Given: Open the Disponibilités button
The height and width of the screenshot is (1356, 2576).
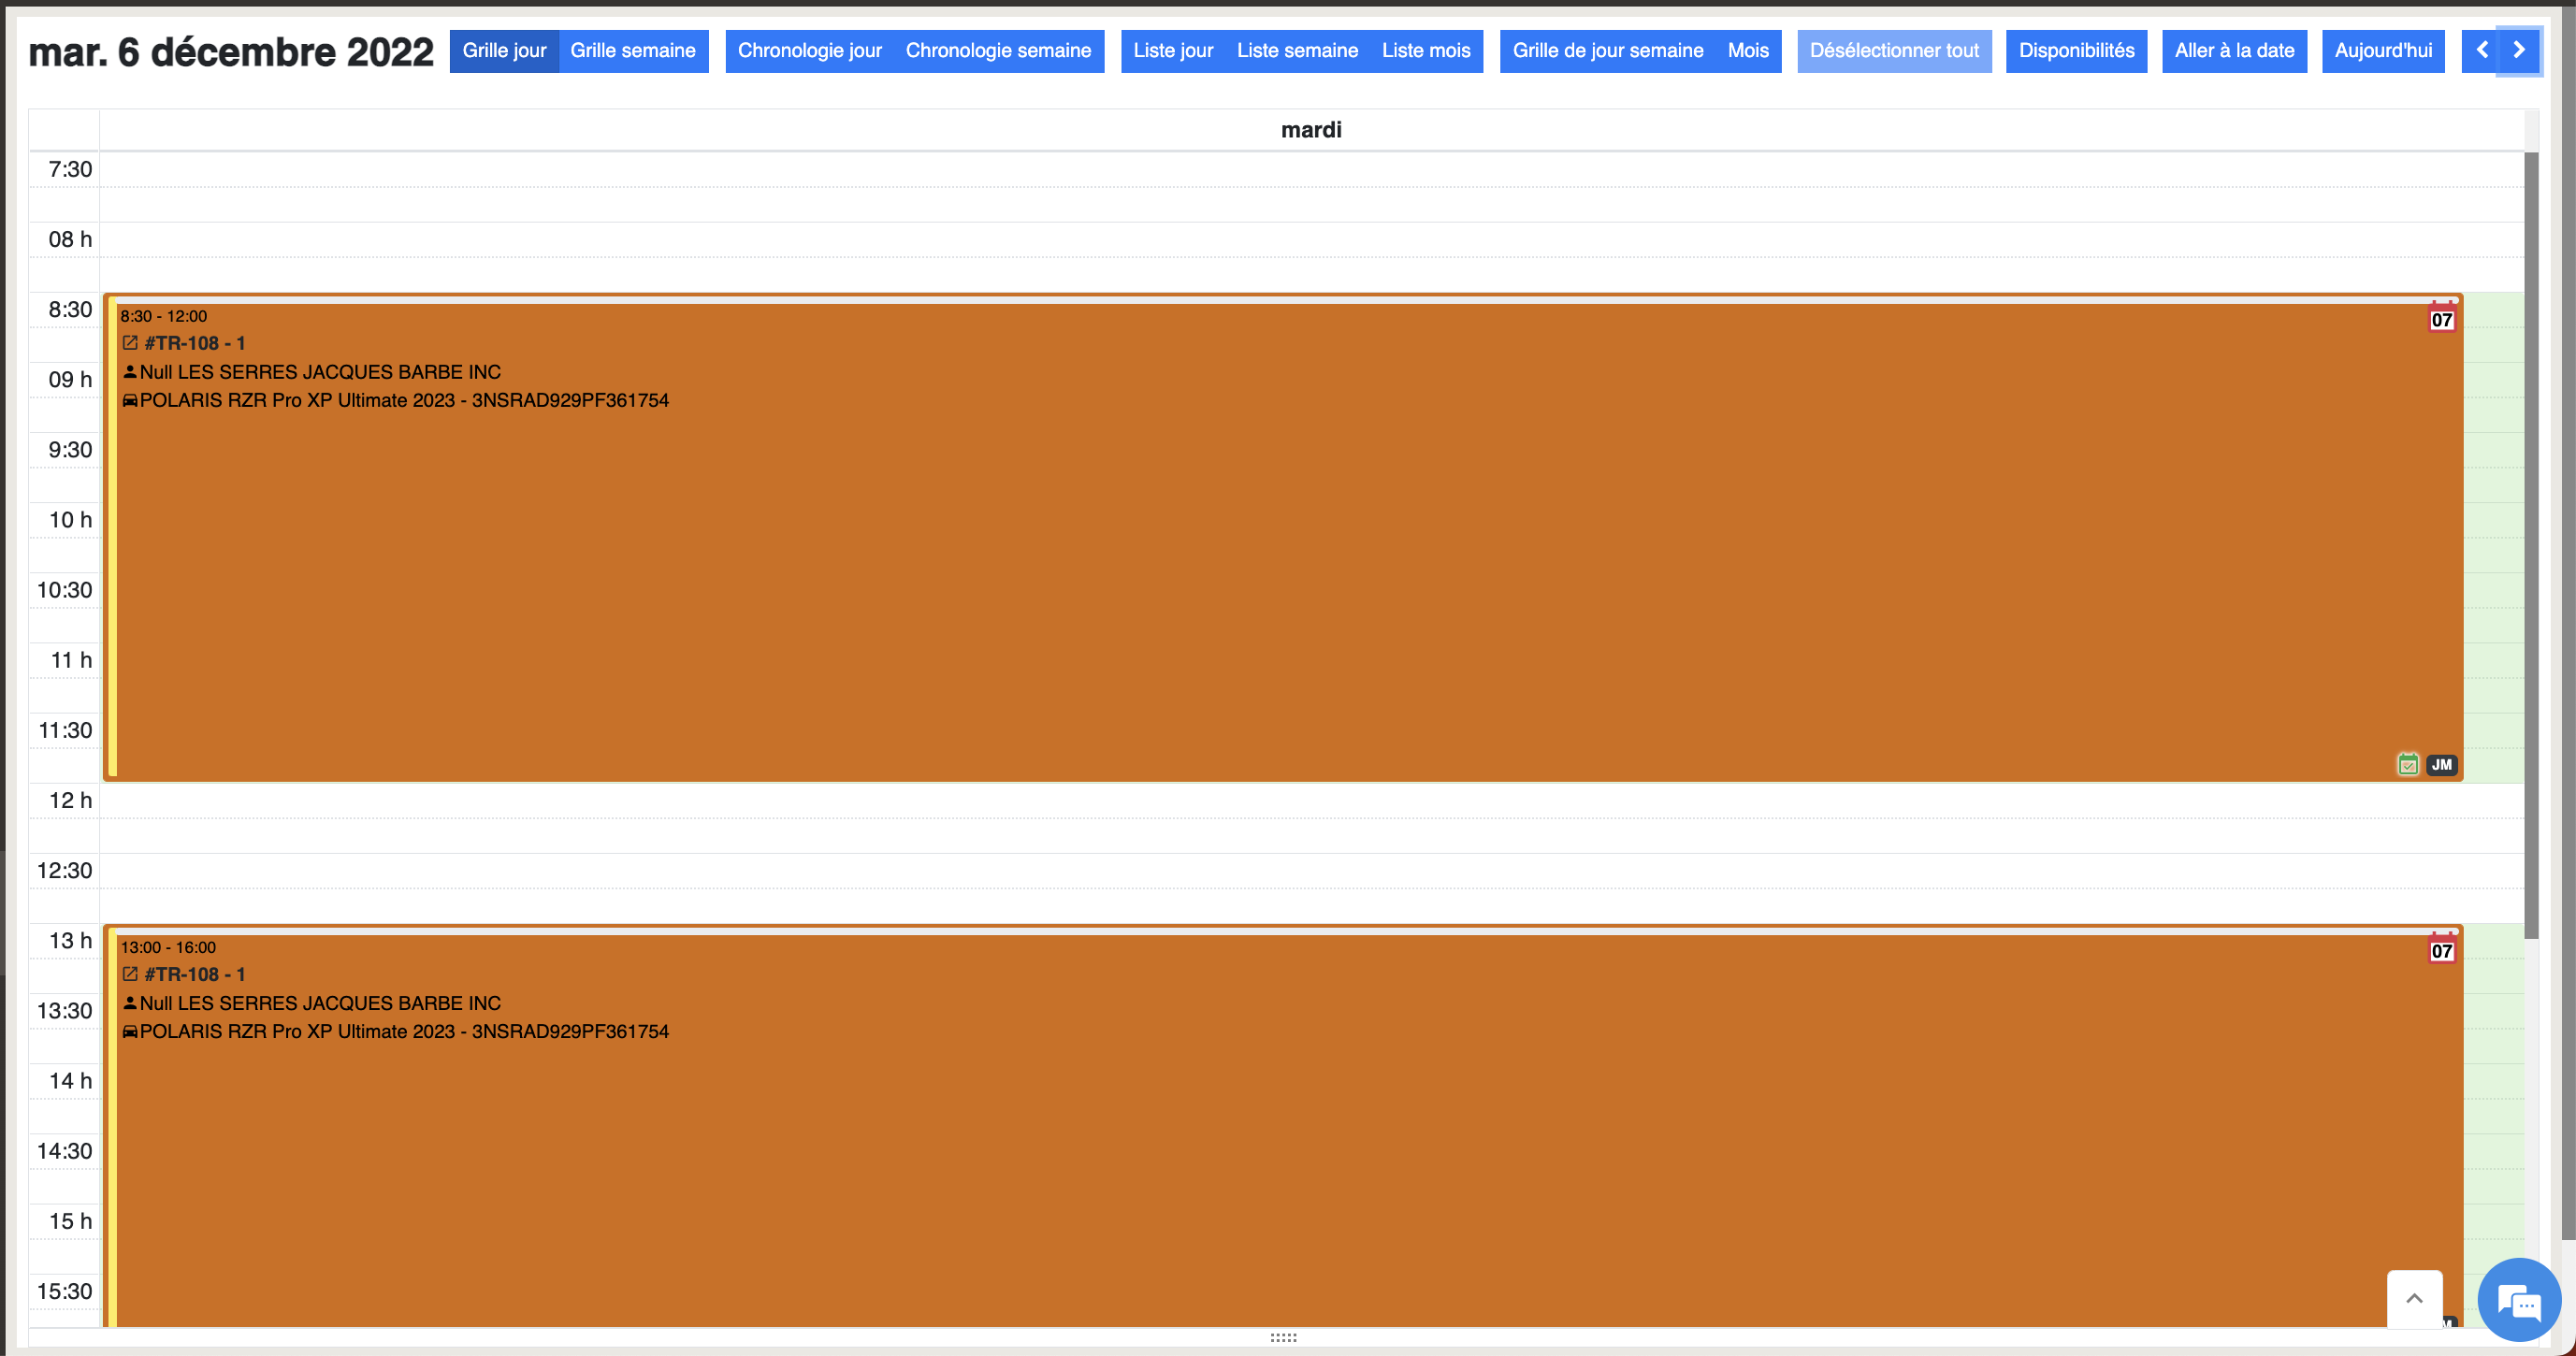Looking at the screenshot, I should (2076, 51).
